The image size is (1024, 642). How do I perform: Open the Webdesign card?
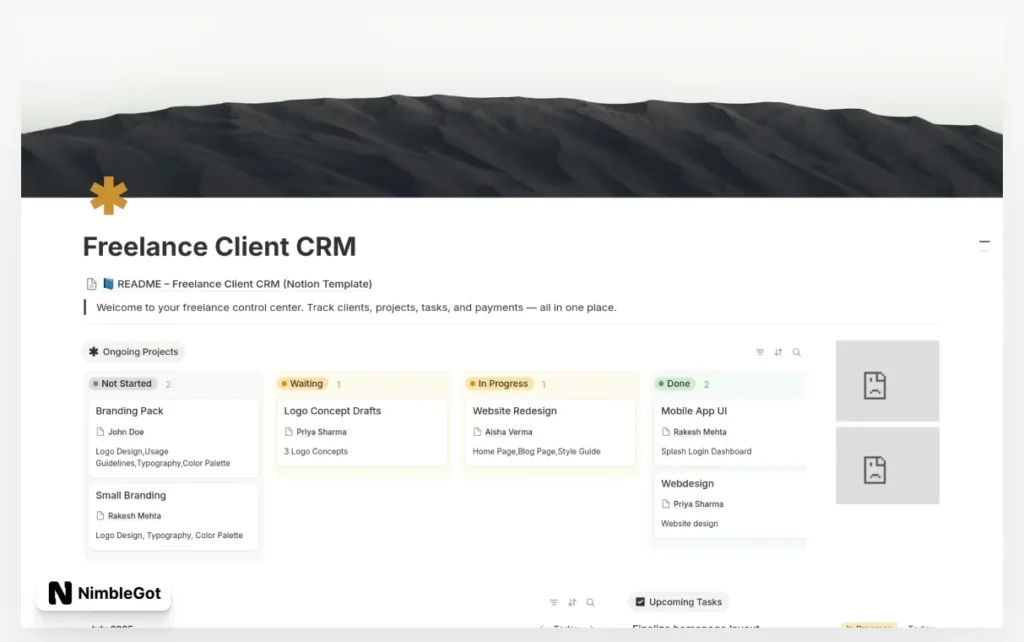(x=730, y=505)
